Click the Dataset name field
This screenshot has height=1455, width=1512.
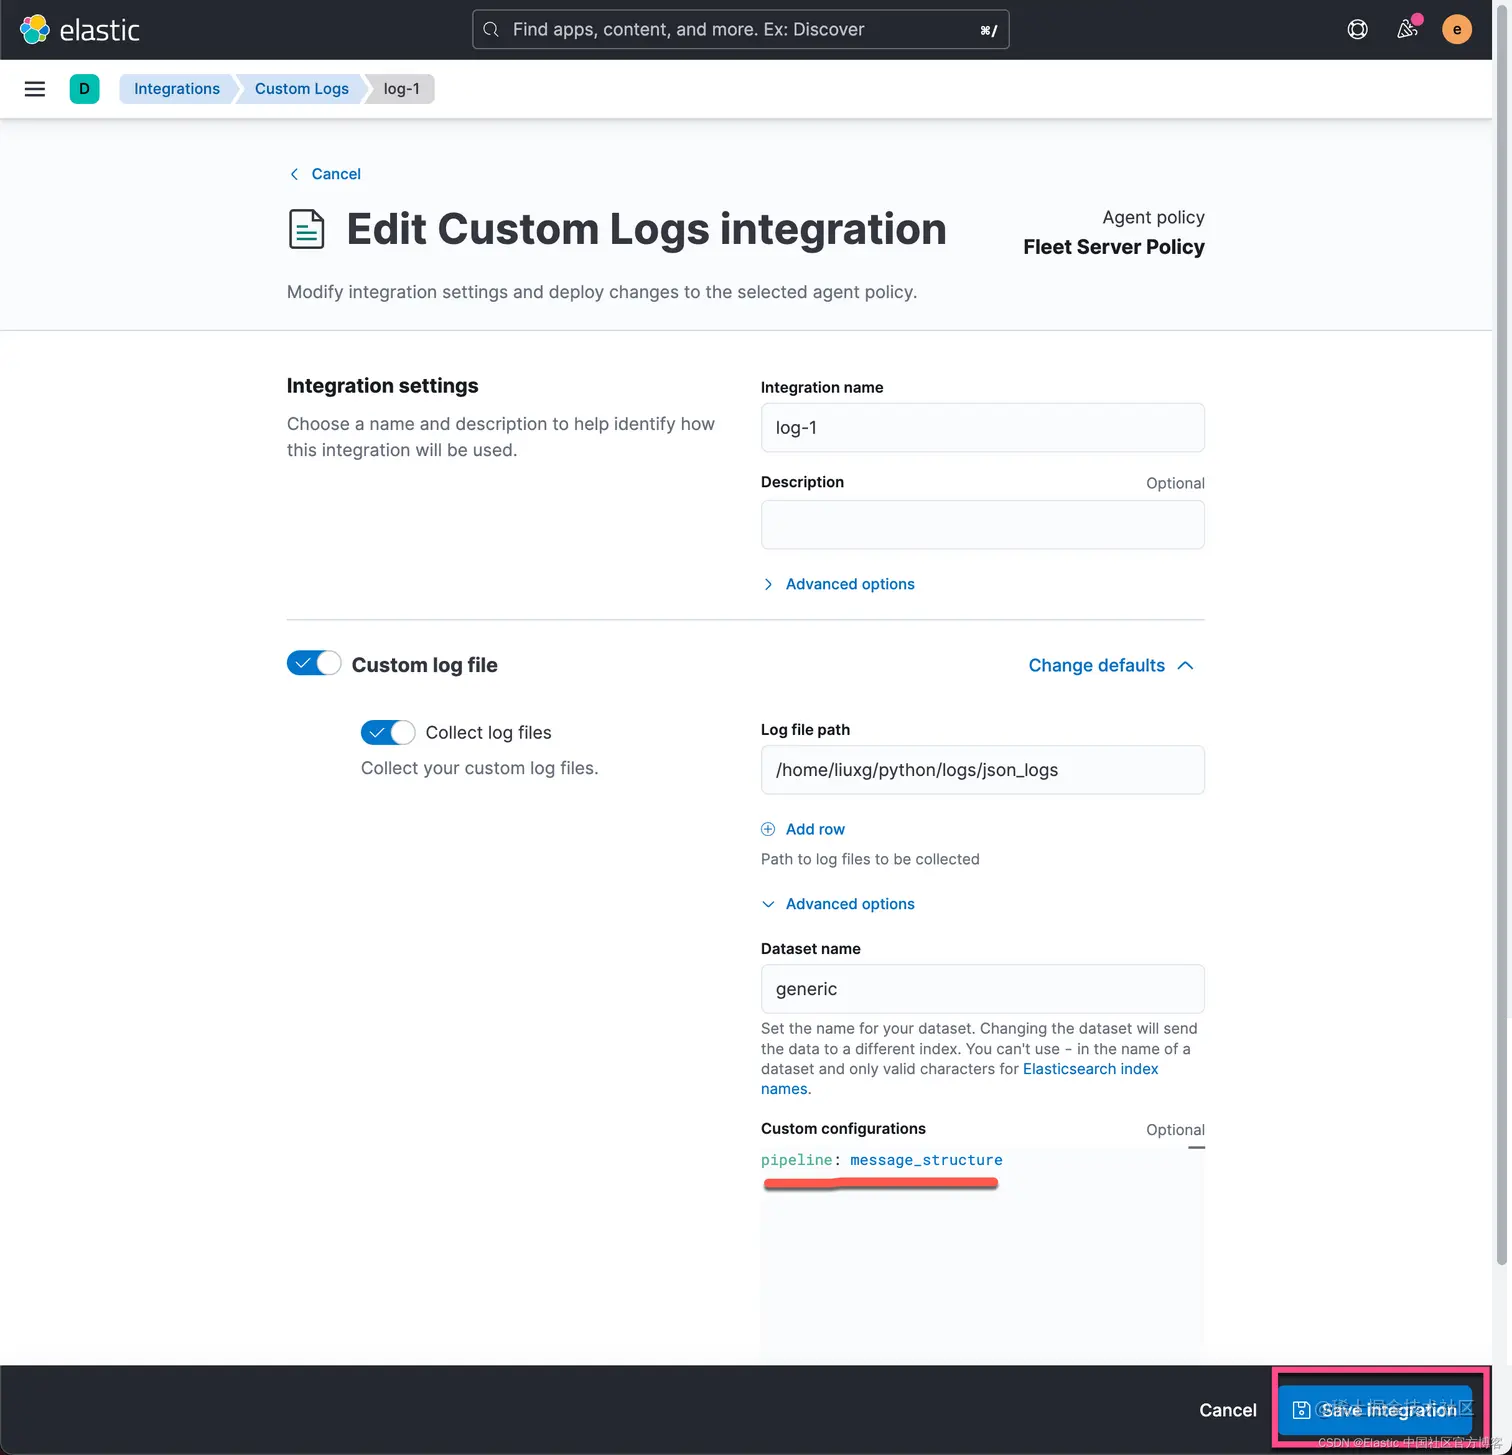(x=983, y=989)
